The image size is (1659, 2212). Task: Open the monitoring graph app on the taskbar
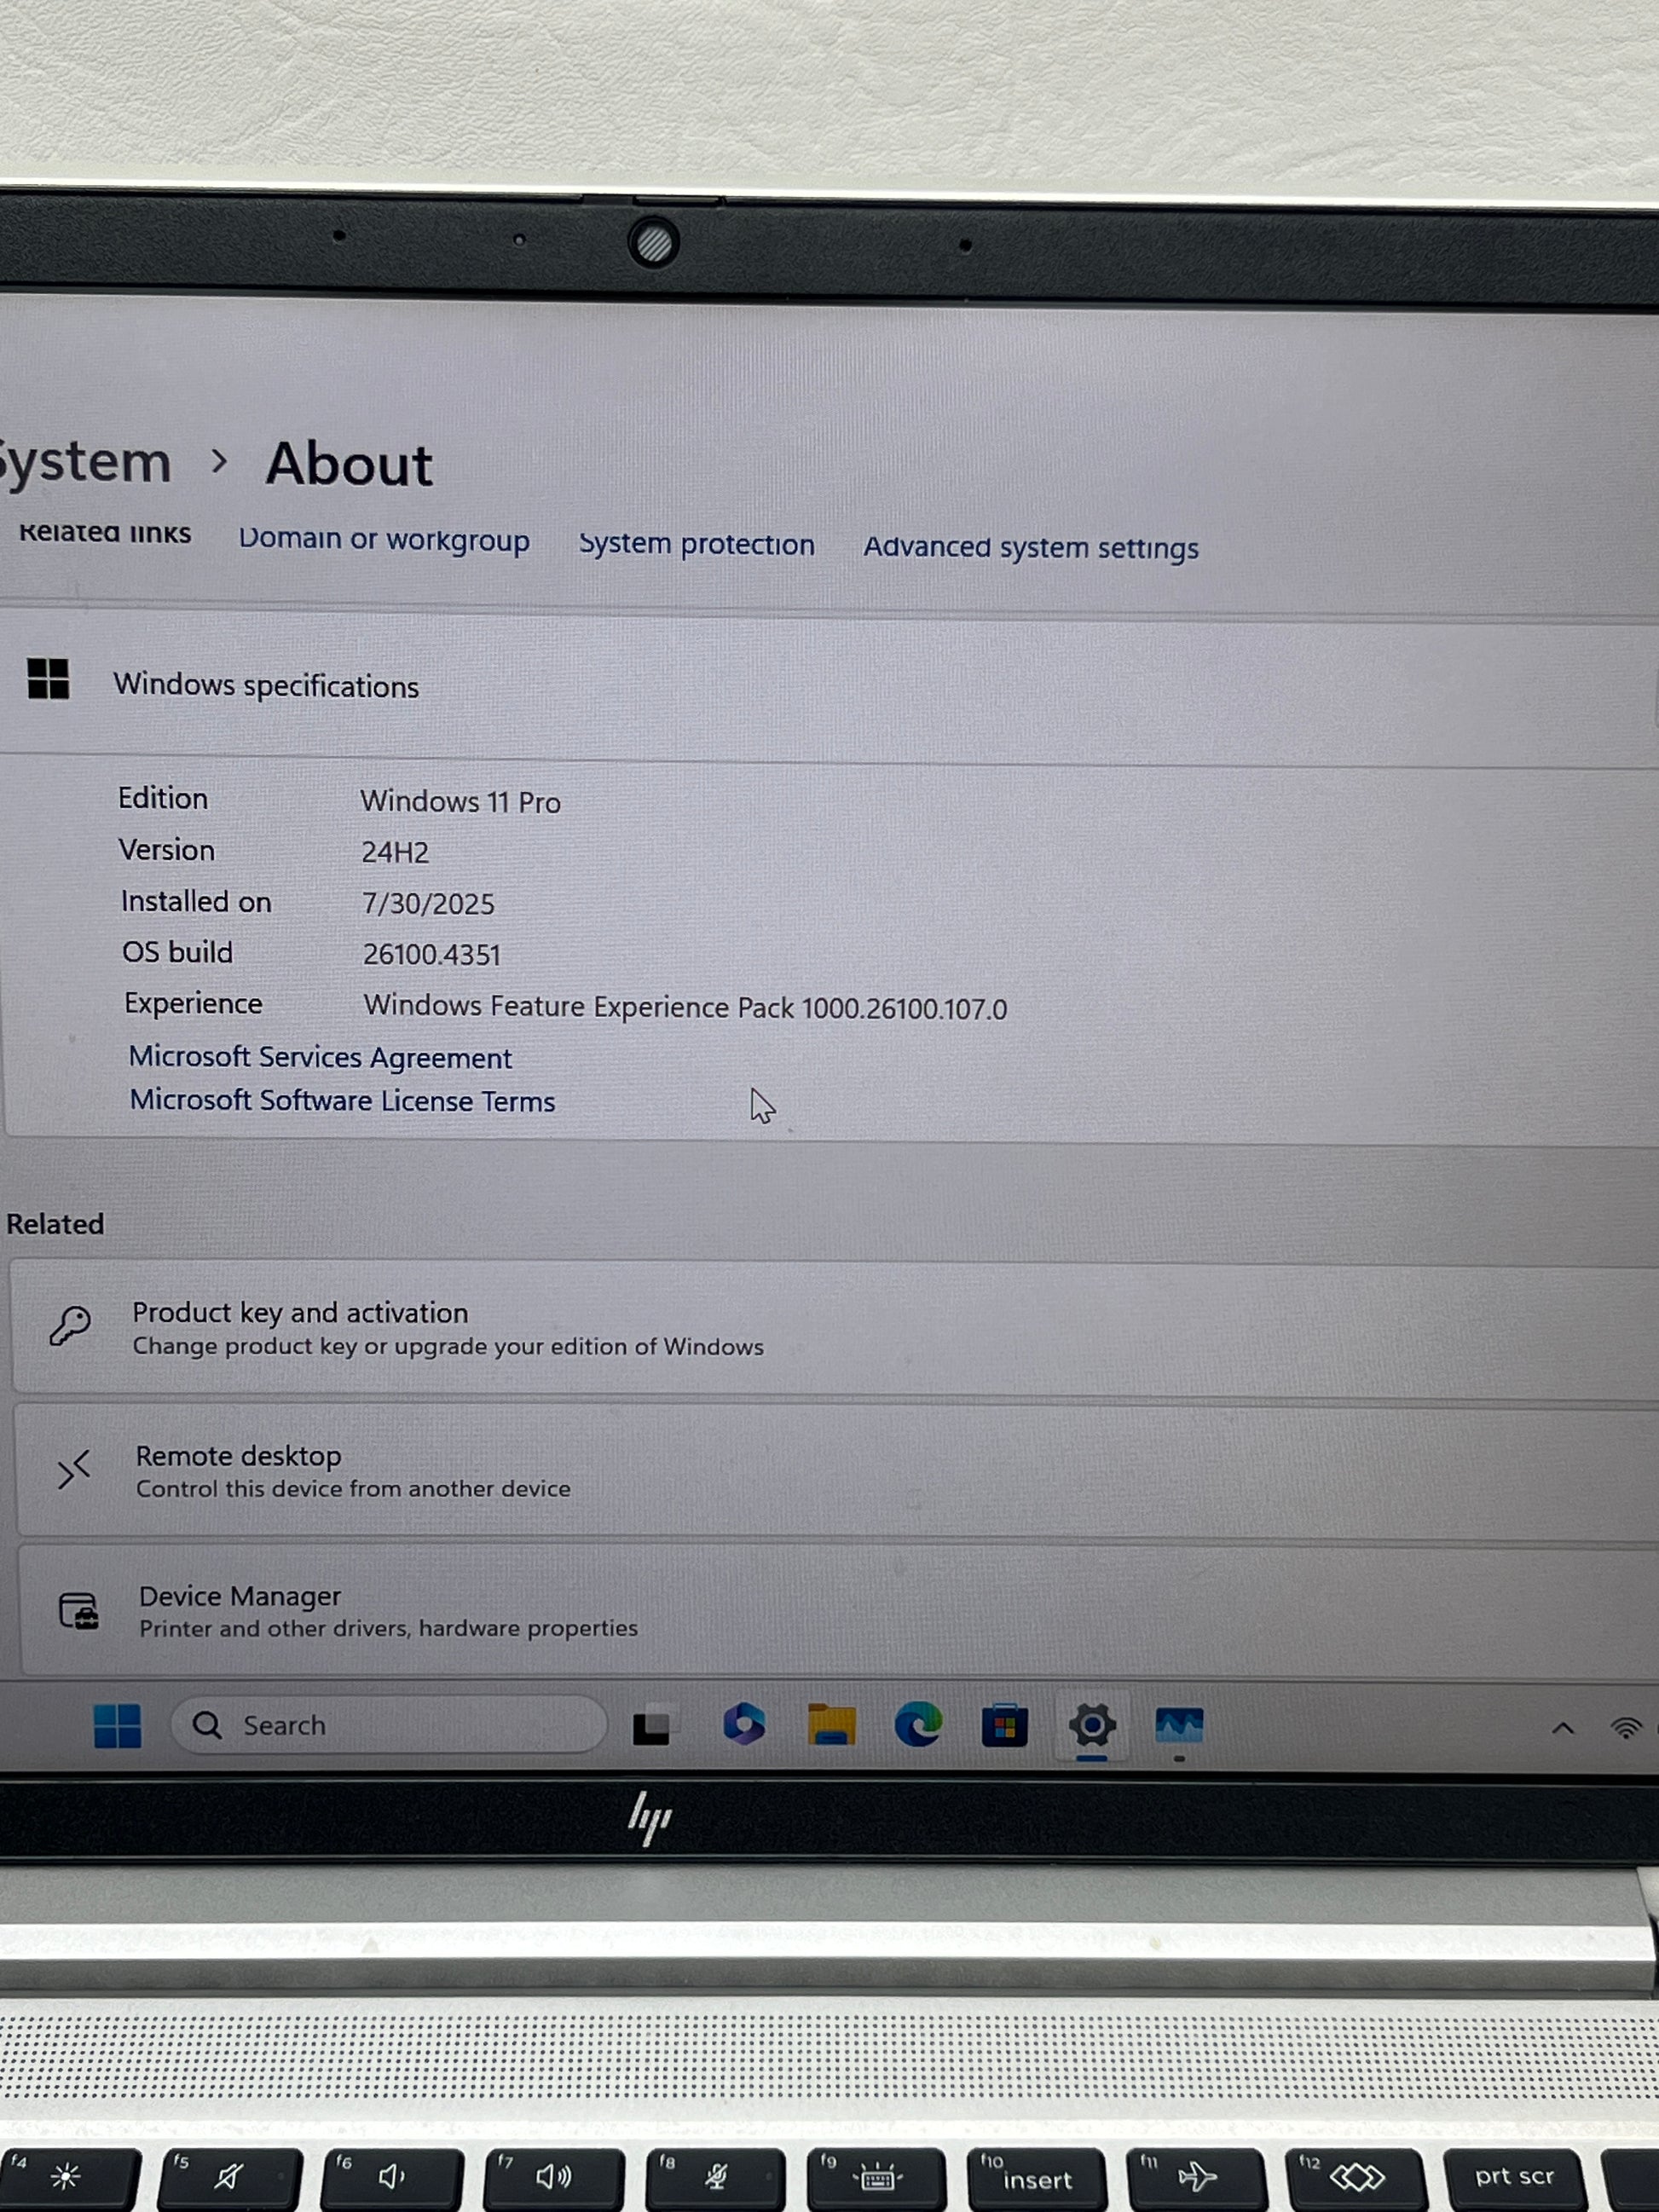tap(1179, 1725)
